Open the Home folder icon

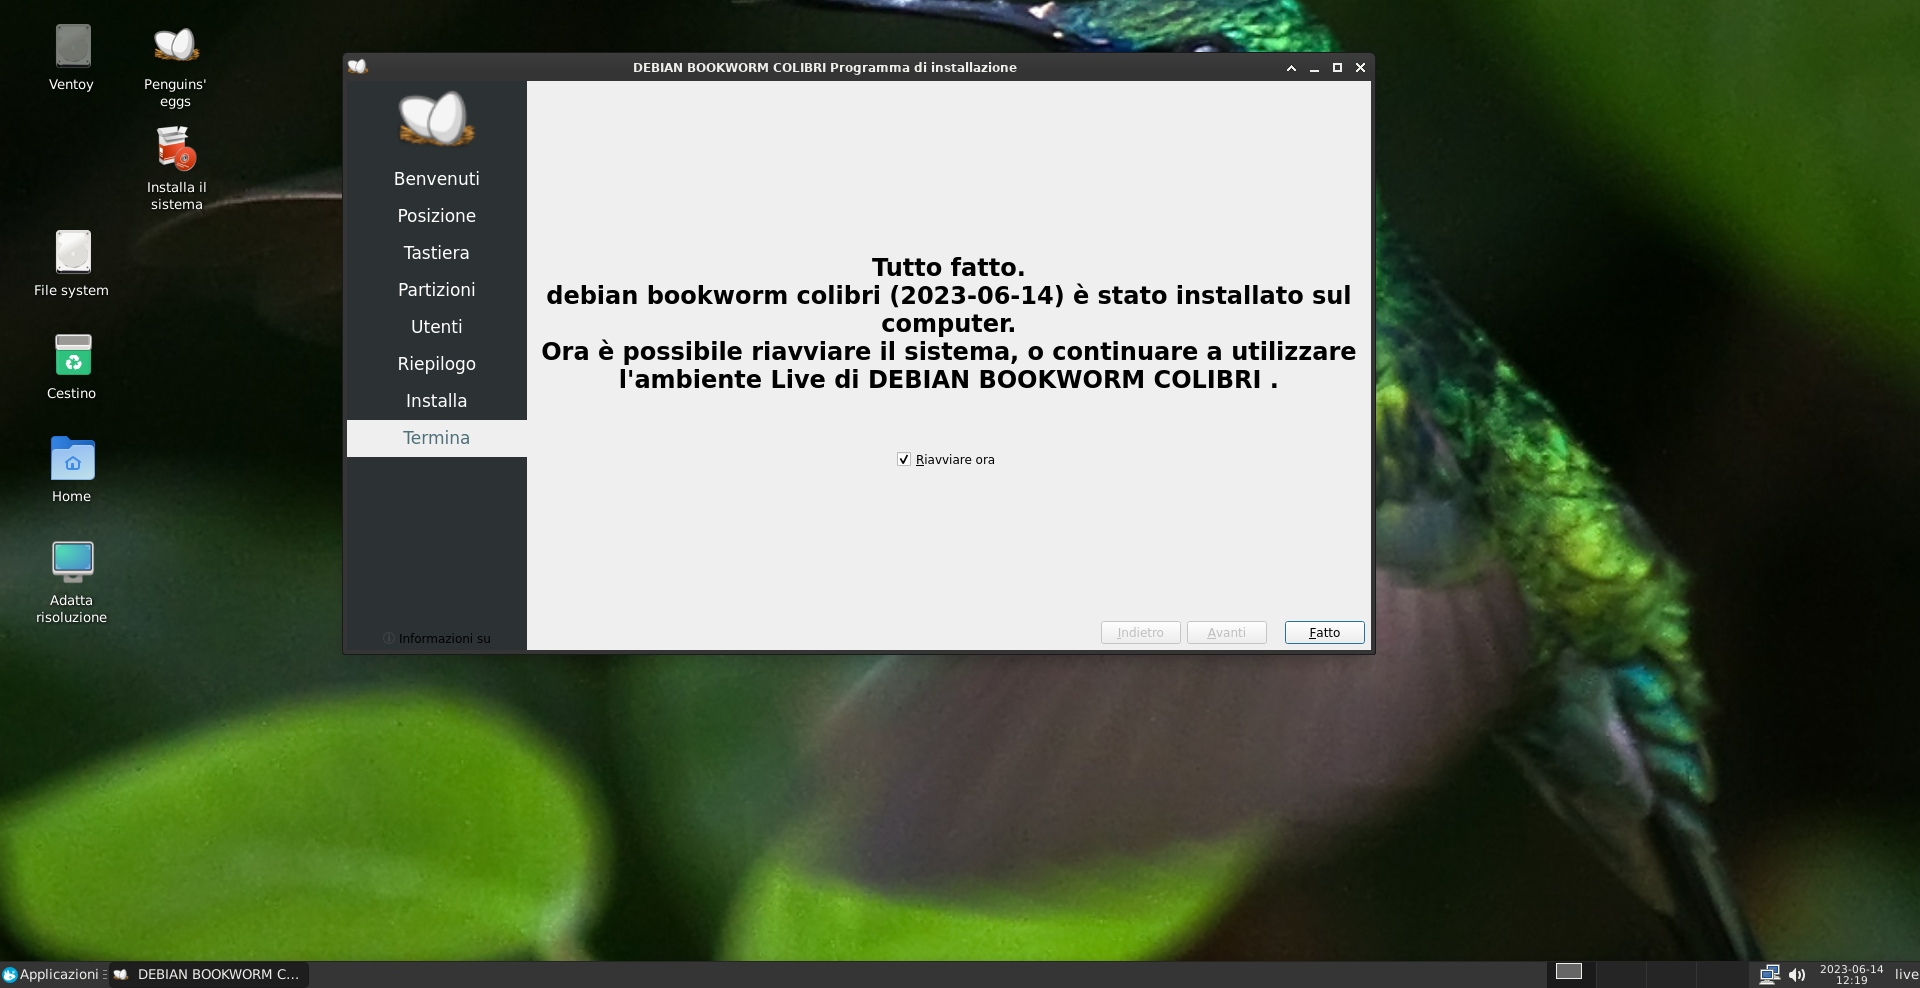click(71, 465)
